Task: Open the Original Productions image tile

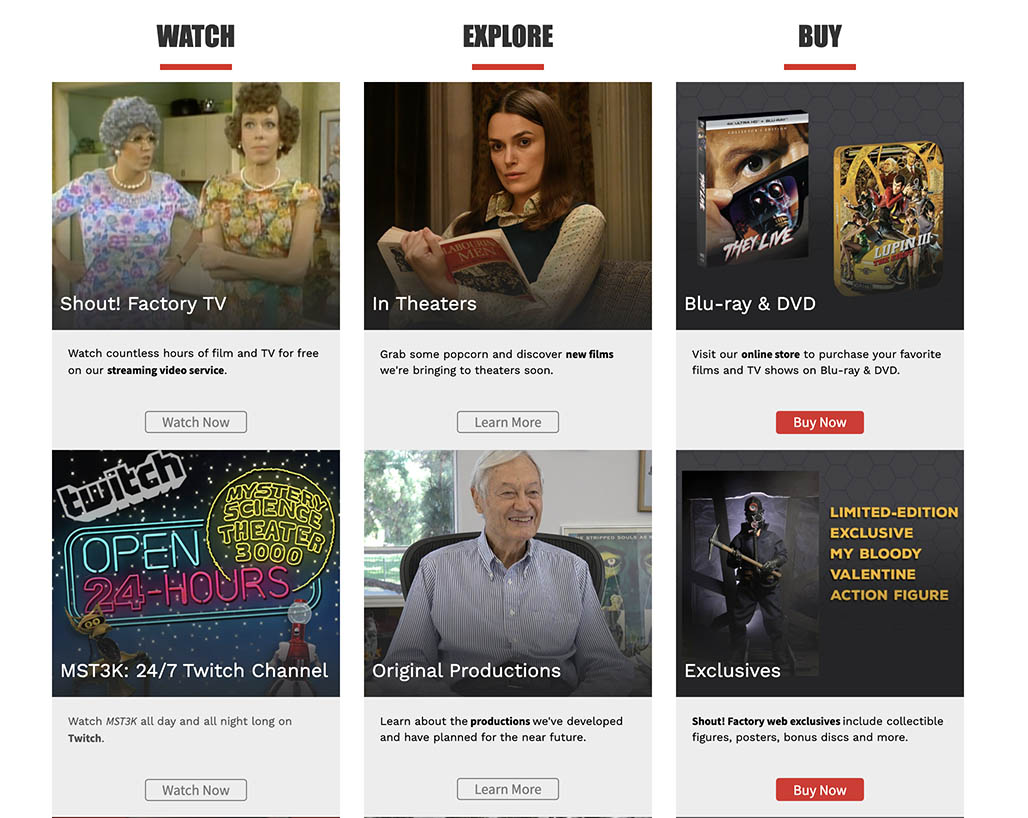Action: click(508, 574)
